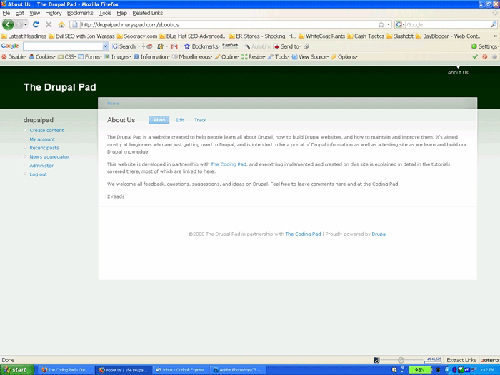The image size is (500, 375).
Task: Open the File menu
Action: click(x=6, y=13)
